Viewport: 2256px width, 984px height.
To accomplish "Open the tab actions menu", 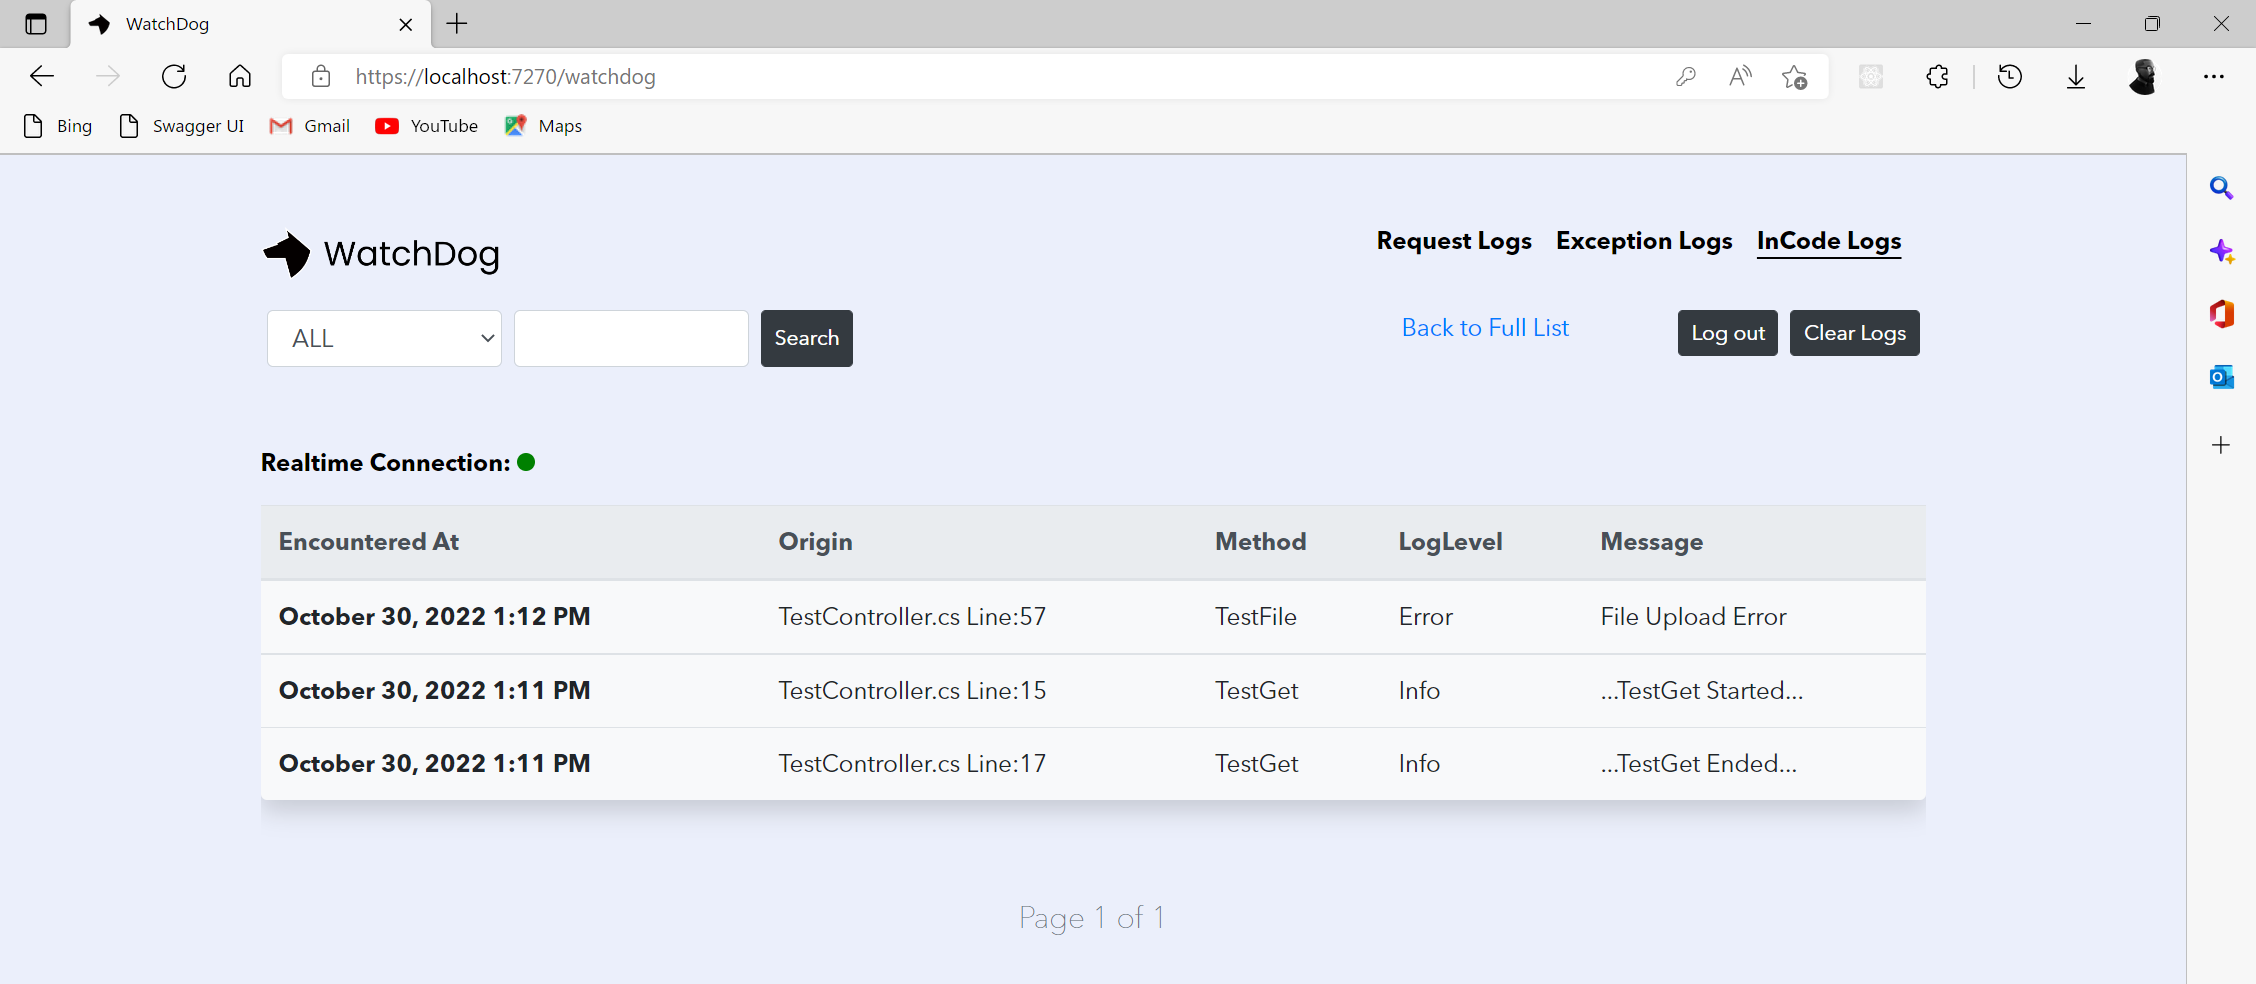I will 36,24.
